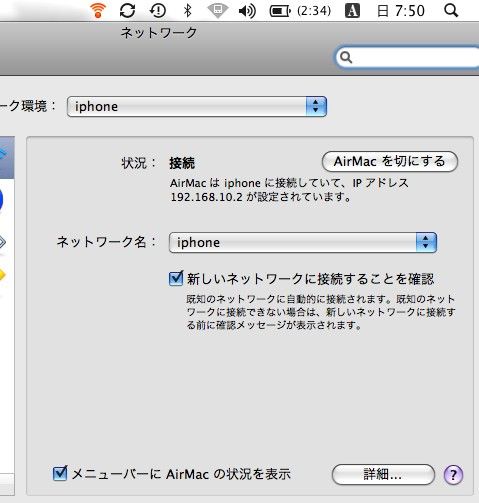Click the date and time 日 7:50 menu
Screen dimensions: 479x503
[x=401, y=11]
